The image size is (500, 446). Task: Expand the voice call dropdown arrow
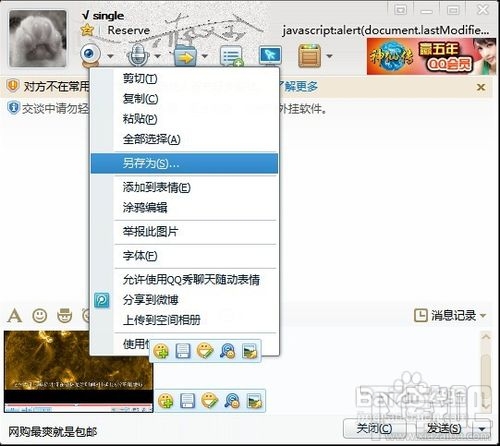point(157,56)
